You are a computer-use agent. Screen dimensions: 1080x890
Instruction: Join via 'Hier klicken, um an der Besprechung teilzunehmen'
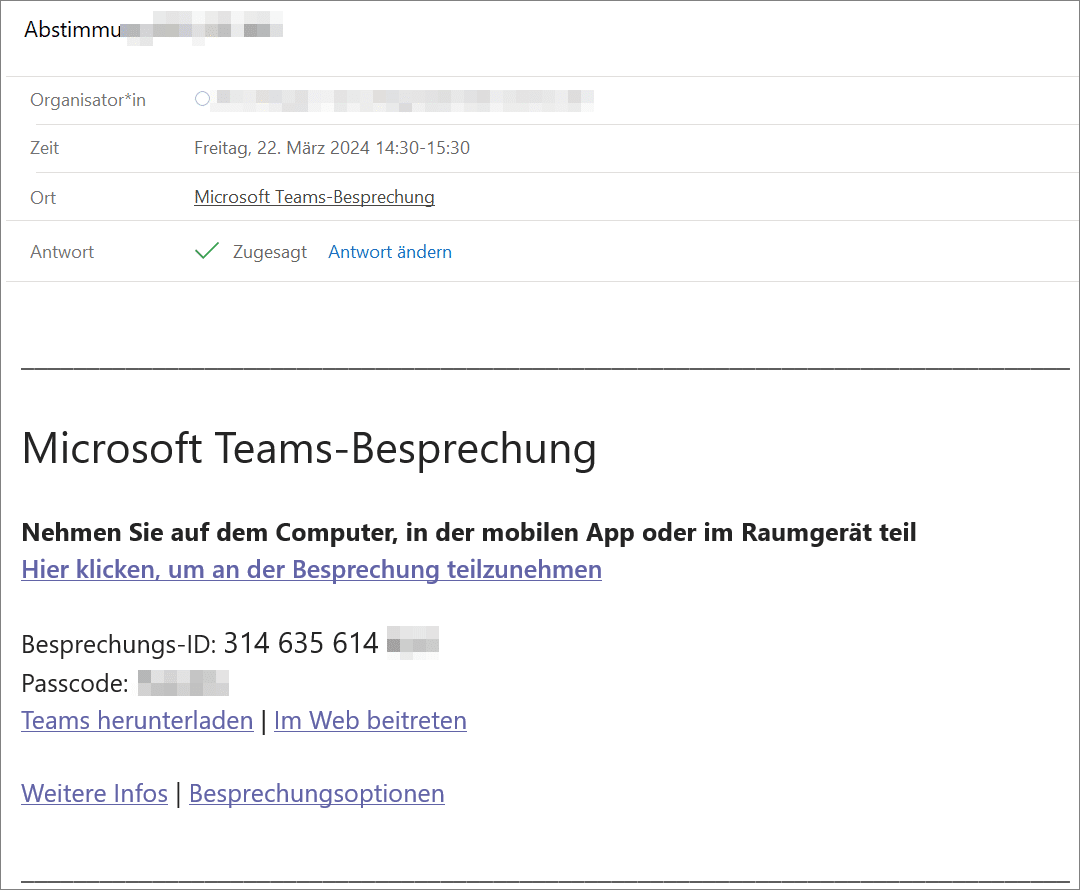311,570
